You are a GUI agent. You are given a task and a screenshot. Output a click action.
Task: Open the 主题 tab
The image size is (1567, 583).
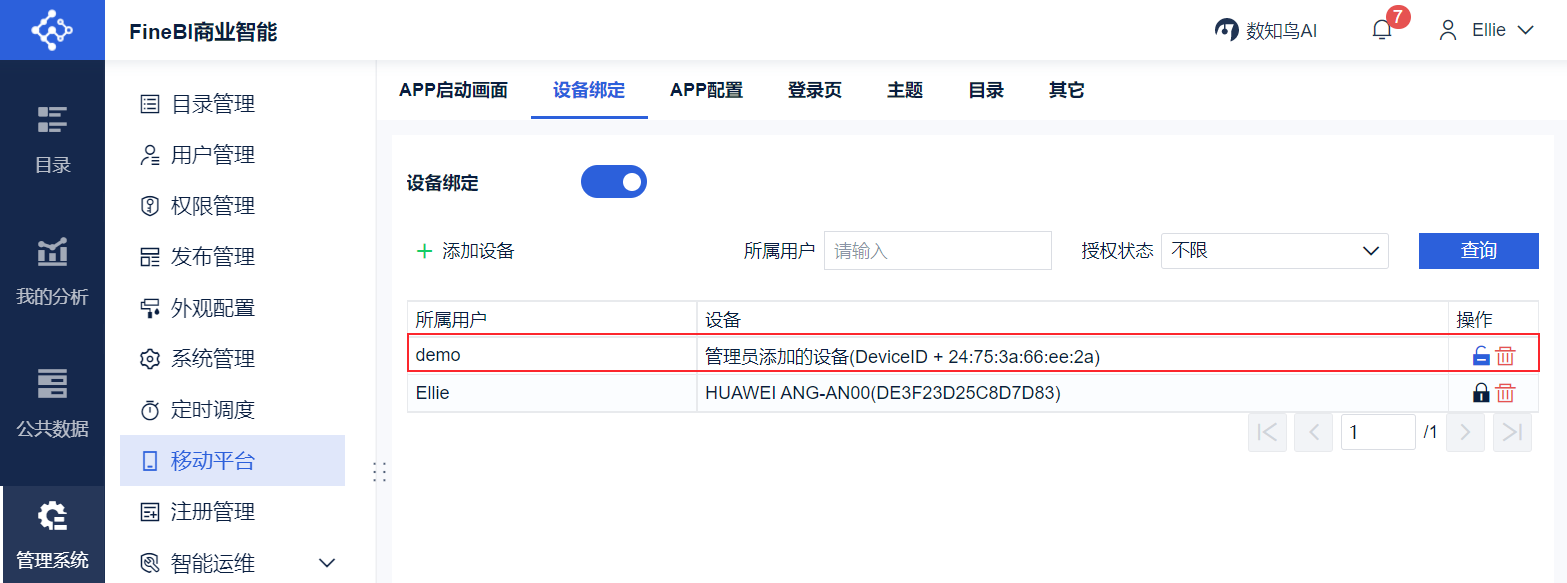click(905, 90)
